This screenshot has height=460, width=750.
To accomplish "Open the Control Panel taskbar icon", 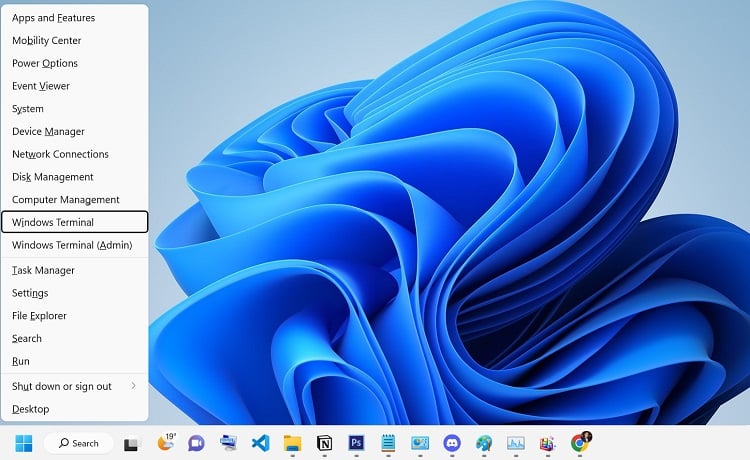I will 420,443.
